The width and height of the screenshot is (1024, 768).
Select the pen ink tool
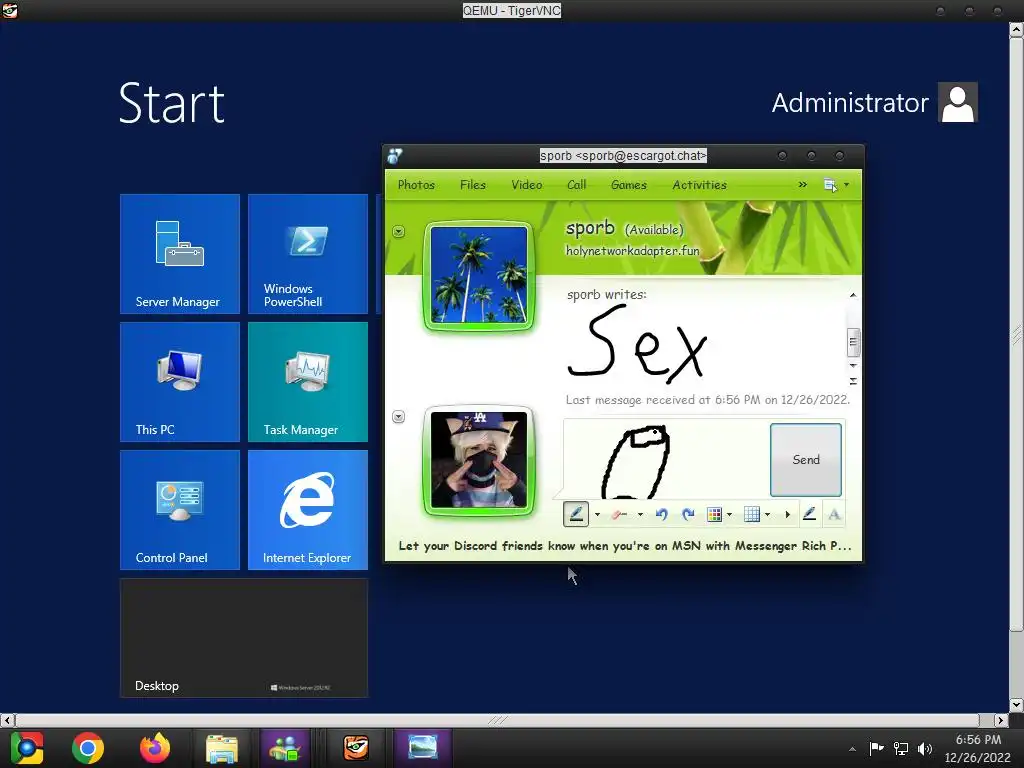(576, 514)
